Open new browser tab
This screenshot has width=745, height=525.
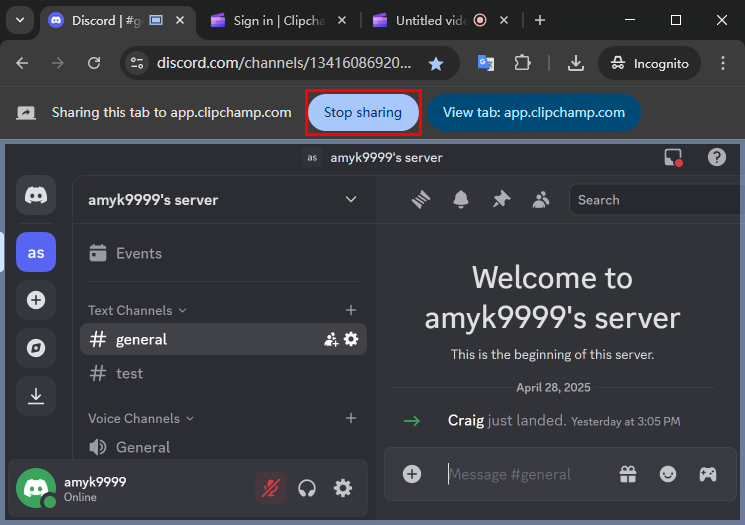(540, 20)
